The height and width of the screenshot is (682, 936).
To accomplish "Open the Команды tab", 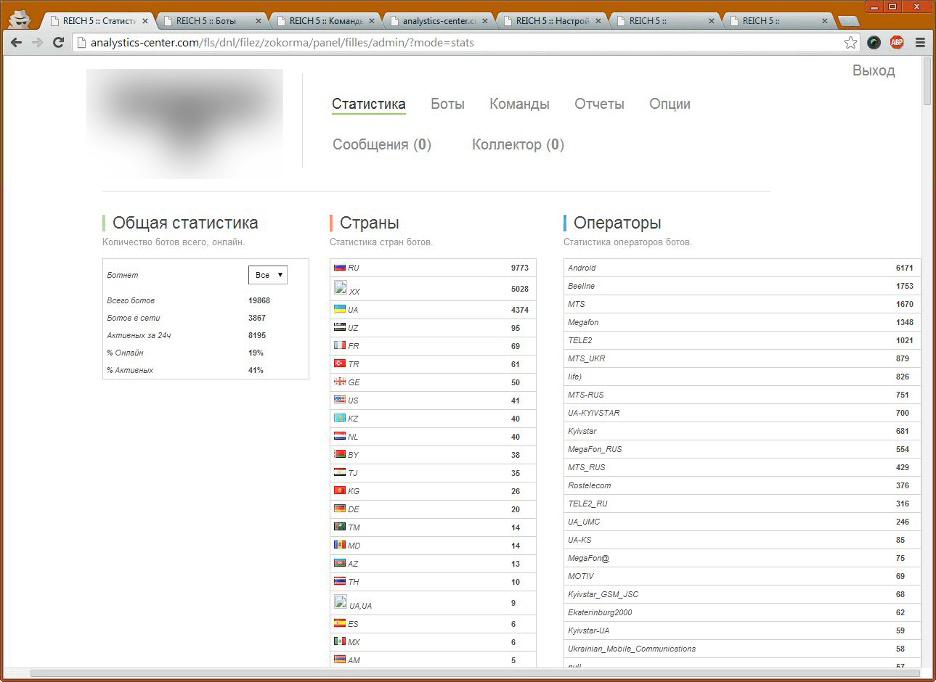I will (519, 103).
